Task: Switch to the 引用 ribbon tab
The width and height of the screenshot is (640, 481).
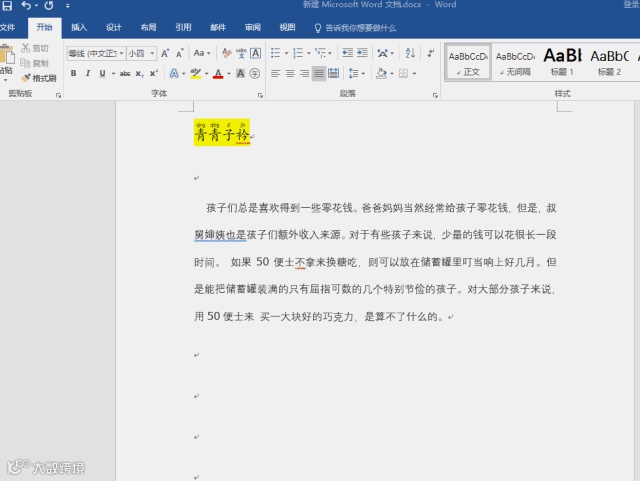Action: (x=183, y=27)
